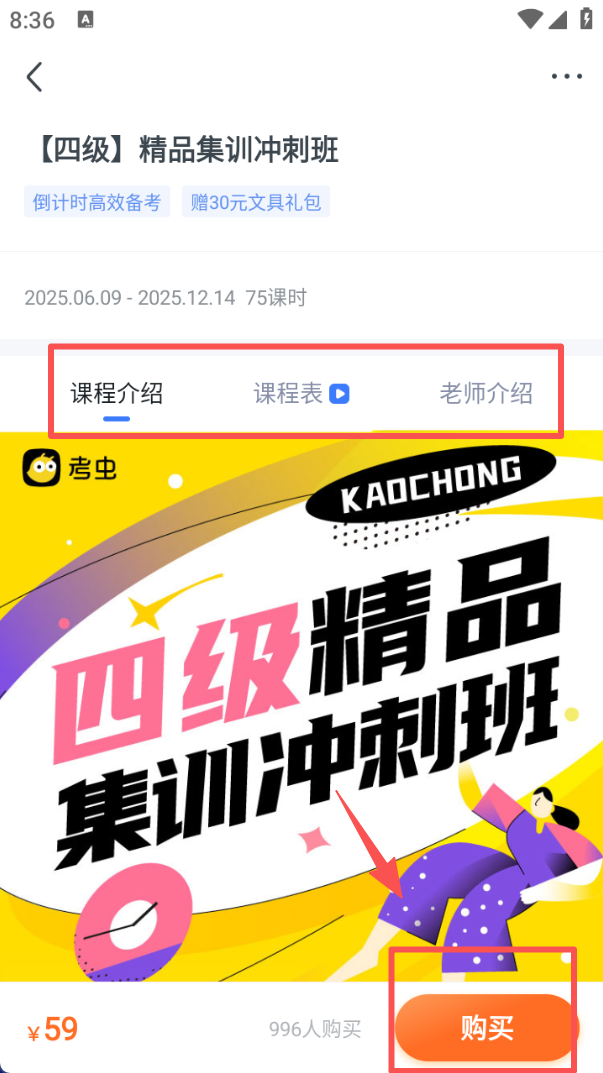Switch to the 课程介绍 tab

[x=116, y=394]
